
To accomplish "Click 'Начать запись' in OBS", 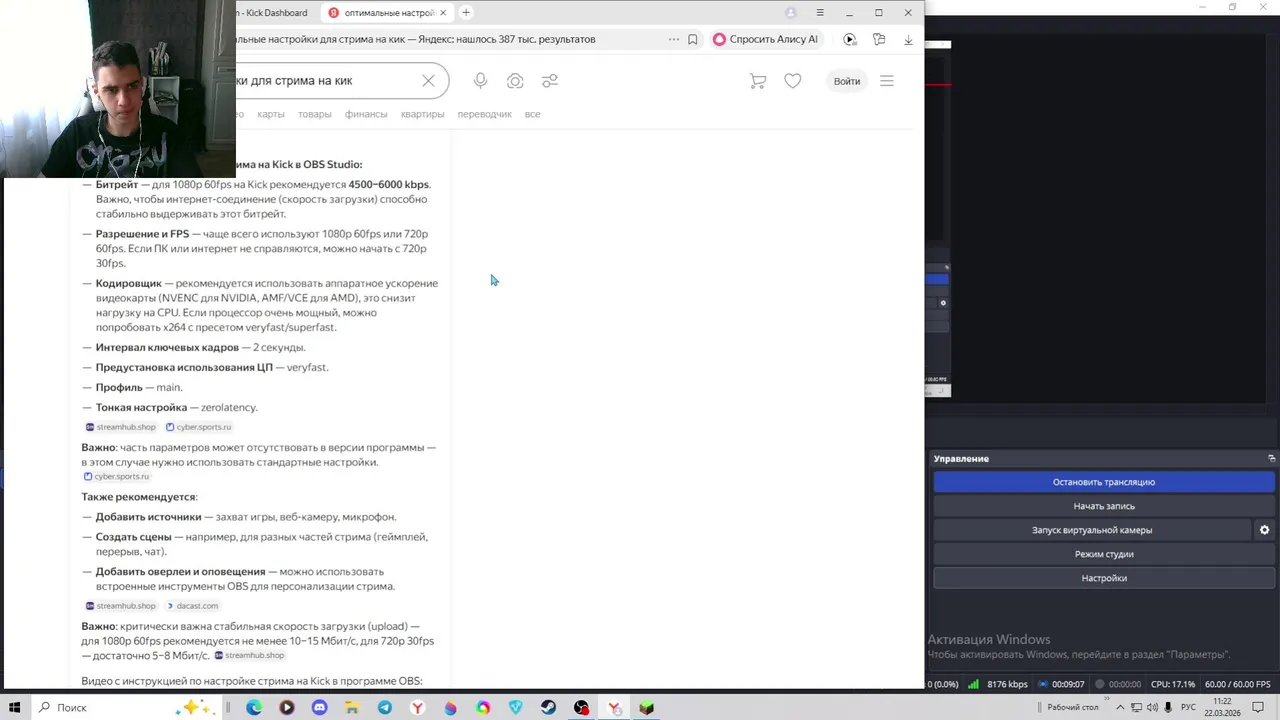I will pos(1104,506).
